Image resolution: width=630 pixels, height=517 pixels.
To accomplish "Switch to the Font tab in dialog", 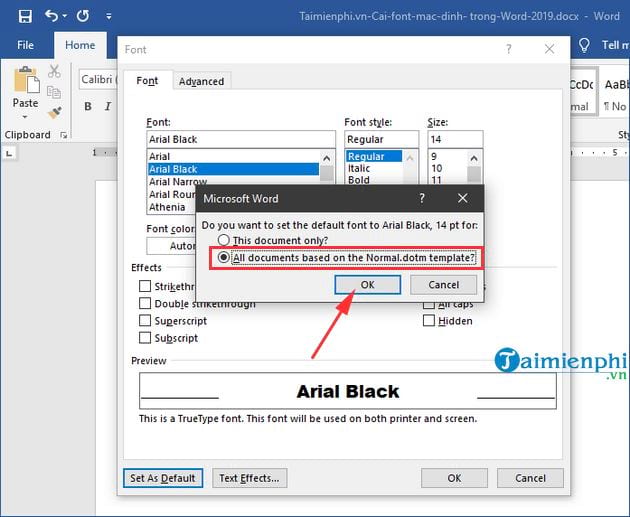I will tap(147, 81).
